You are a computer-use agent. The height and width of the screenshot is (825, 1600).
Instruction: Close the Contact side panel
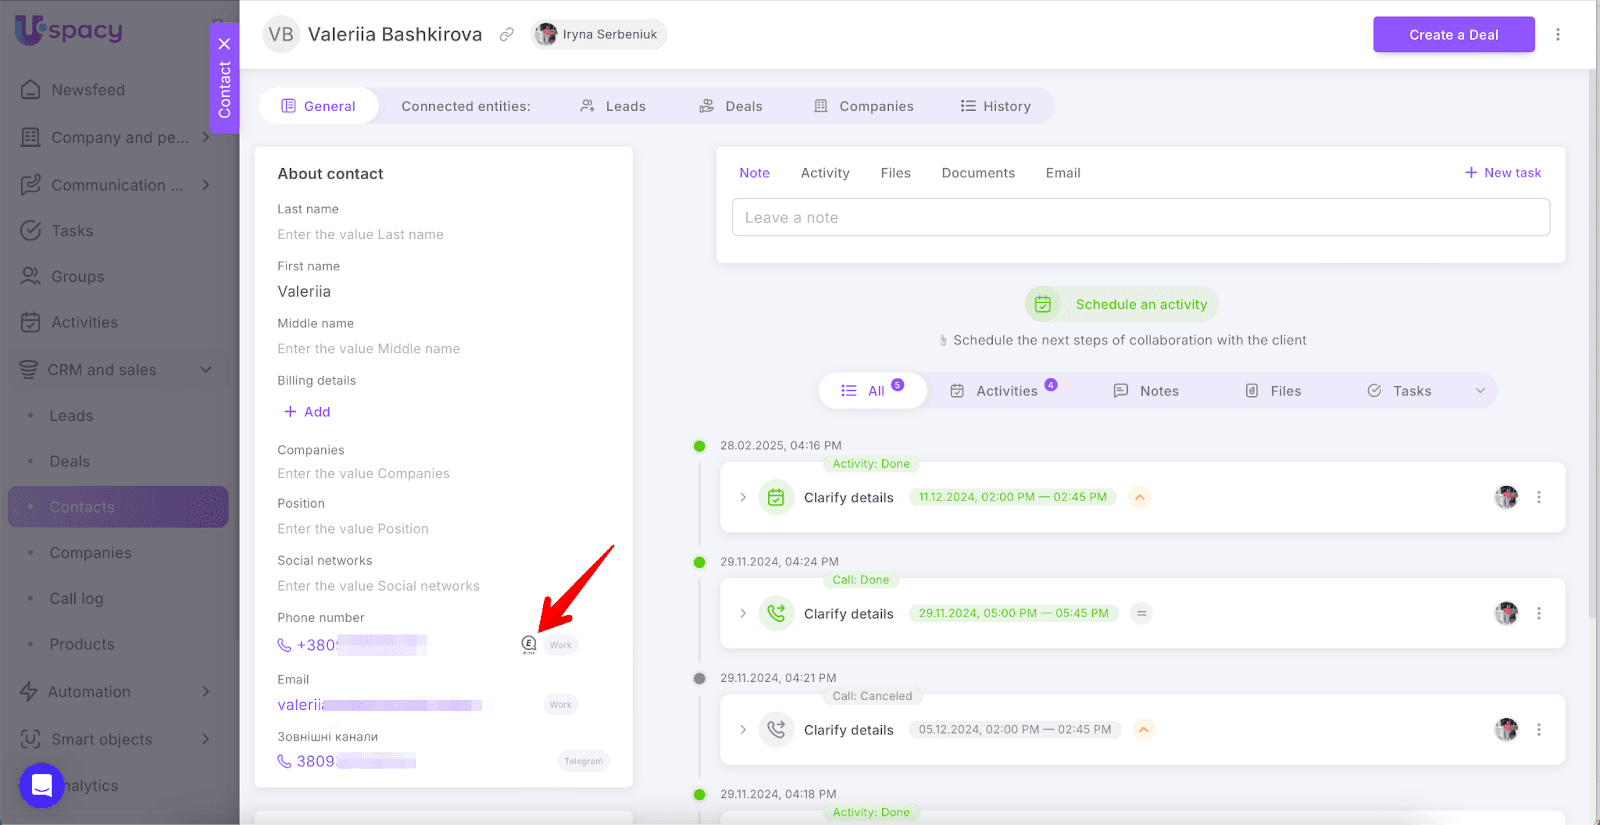(x=224, y=44)
